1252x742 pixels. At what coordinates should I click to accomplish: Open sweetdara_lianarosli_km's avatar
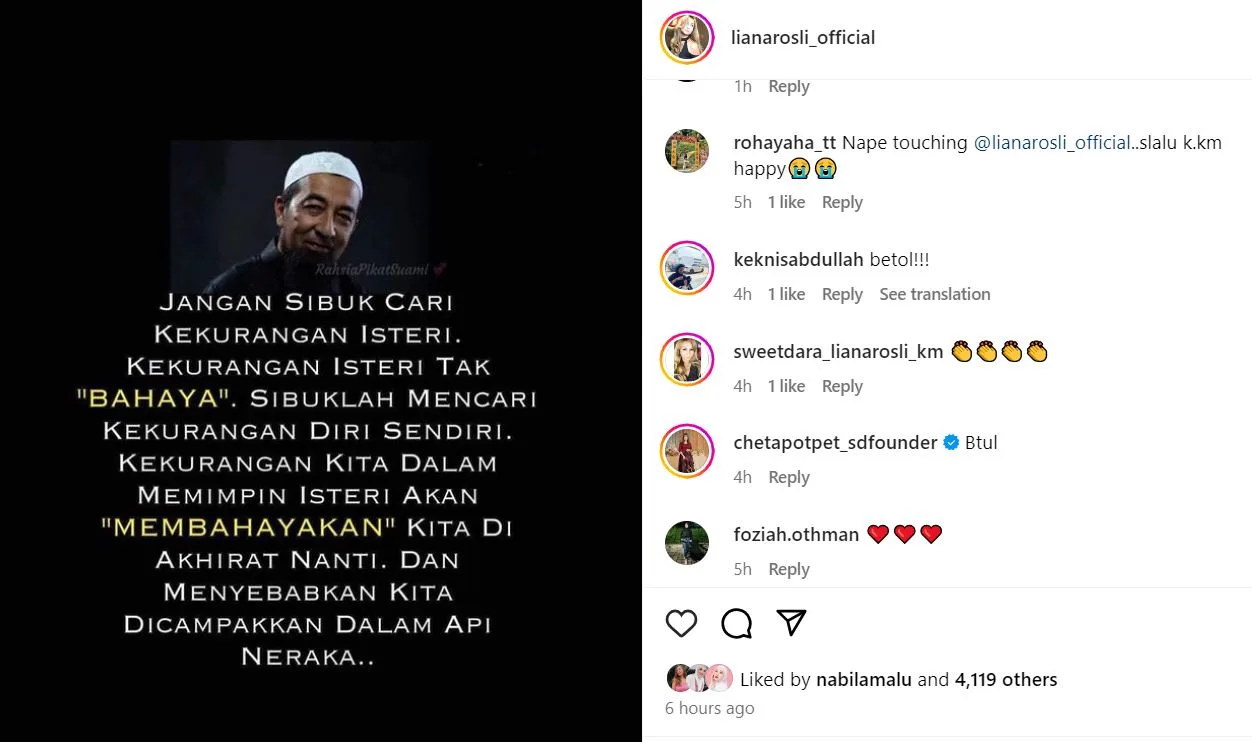(686, 360)
